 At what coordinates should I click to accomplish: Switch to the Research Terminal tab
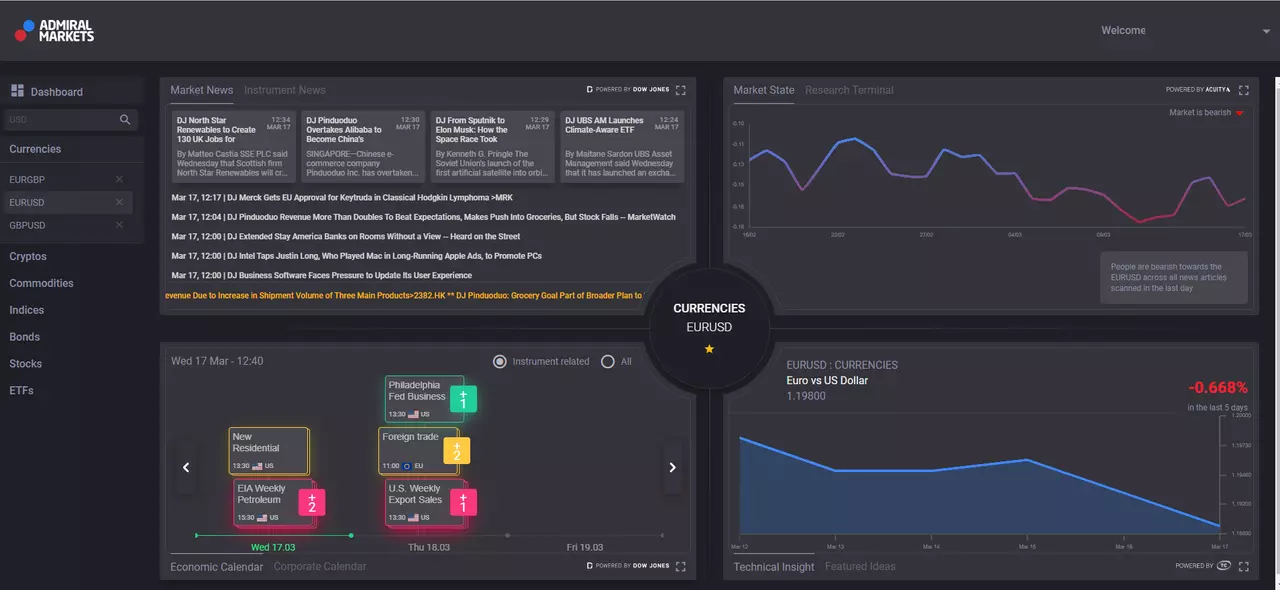(849, 90)
